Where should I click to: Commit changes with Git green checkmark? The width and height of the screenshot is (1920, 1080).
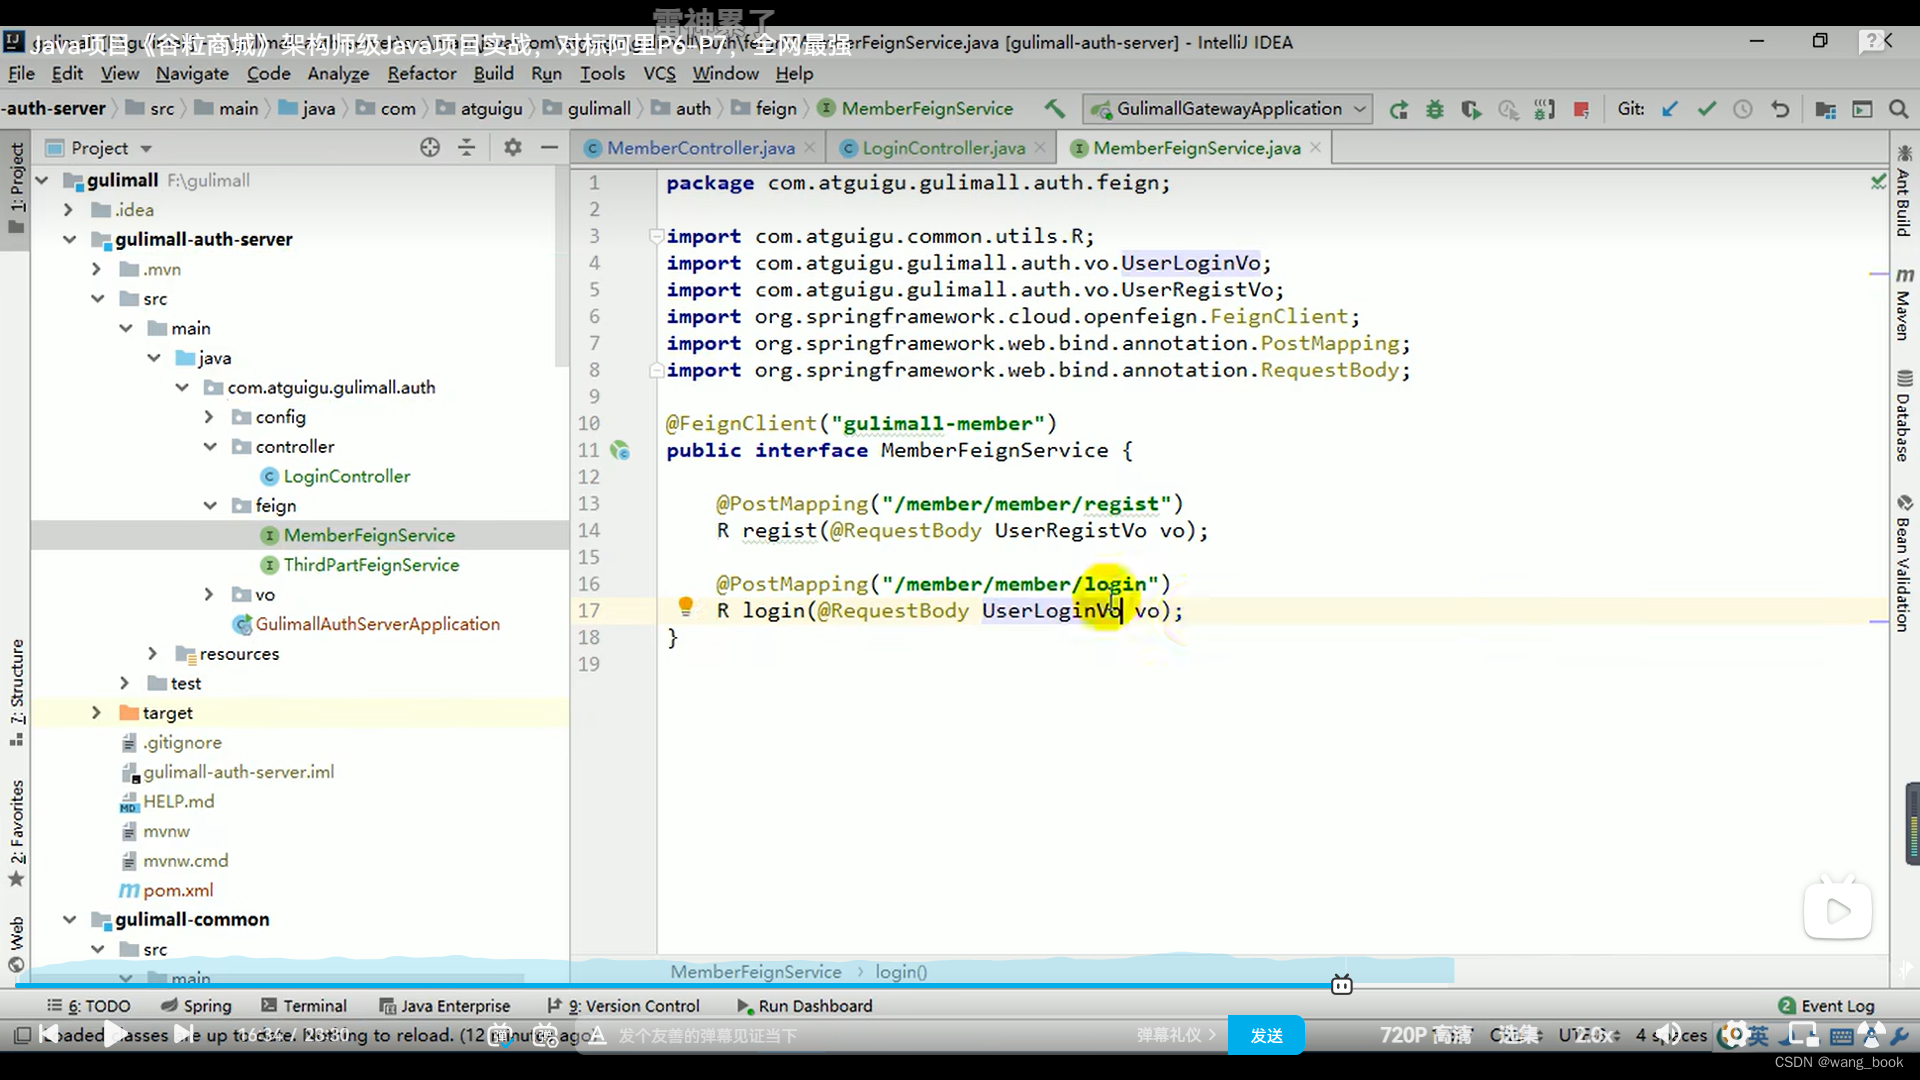pos(1706,109)
